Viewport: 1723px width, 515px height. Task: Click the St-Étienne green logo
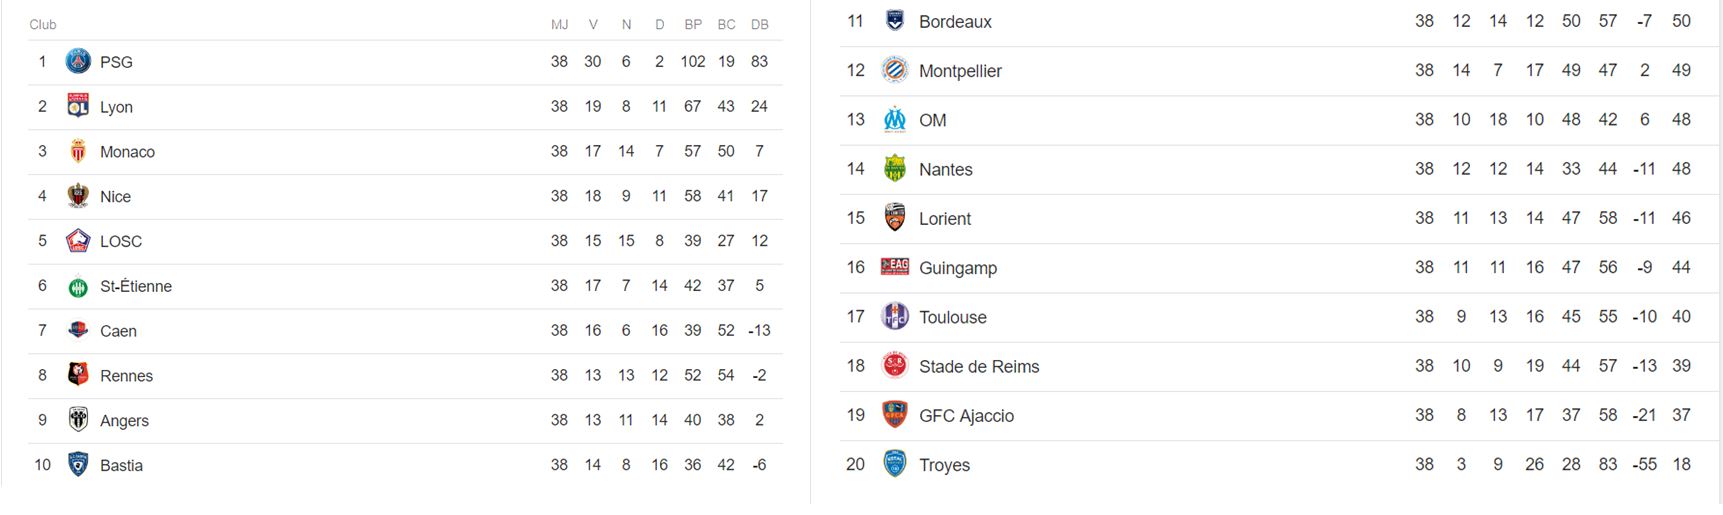(x=78, y=286)
